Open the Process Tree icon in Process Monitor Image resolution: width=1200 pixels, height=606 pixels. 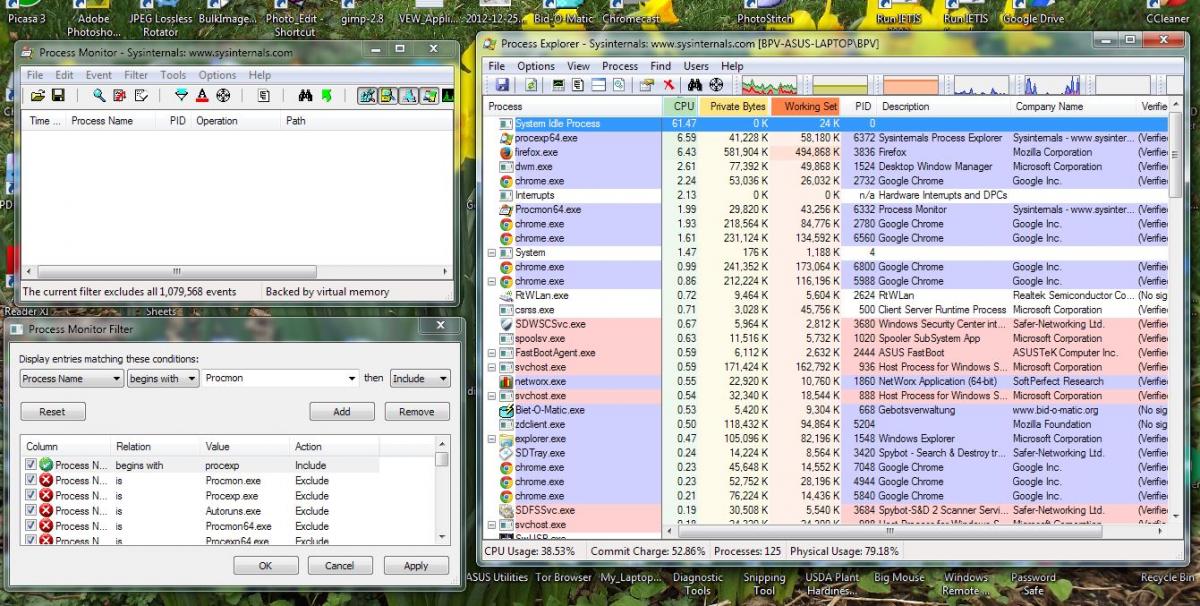pyautogui.click(x=264, y=96)
